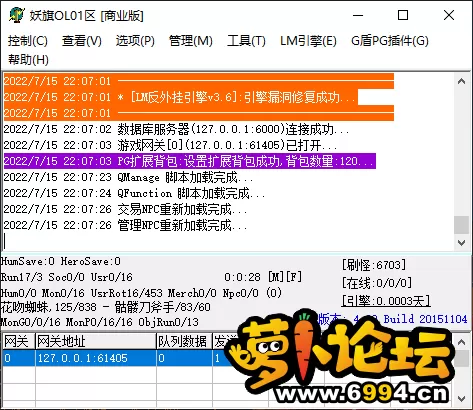
Task: Click the gateway table scroll down arrow
Action: 462,399
